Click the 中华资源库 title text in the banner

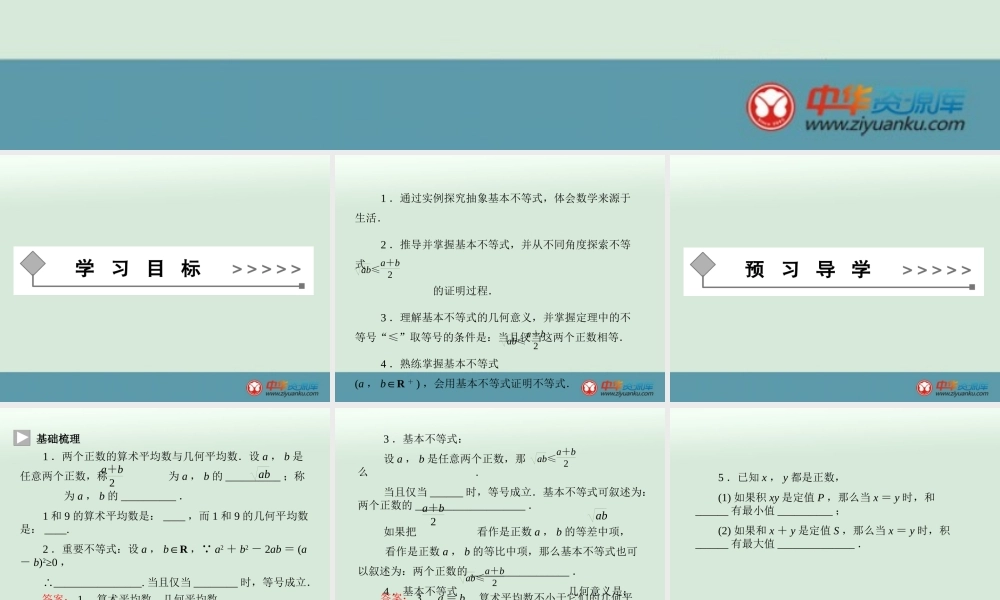pos(885,100)
